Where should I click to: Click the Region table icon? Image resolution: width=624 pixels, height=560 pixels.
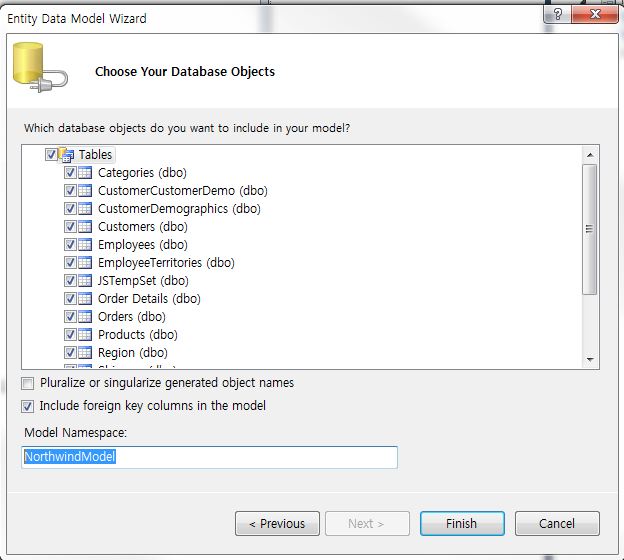(85, 353)
